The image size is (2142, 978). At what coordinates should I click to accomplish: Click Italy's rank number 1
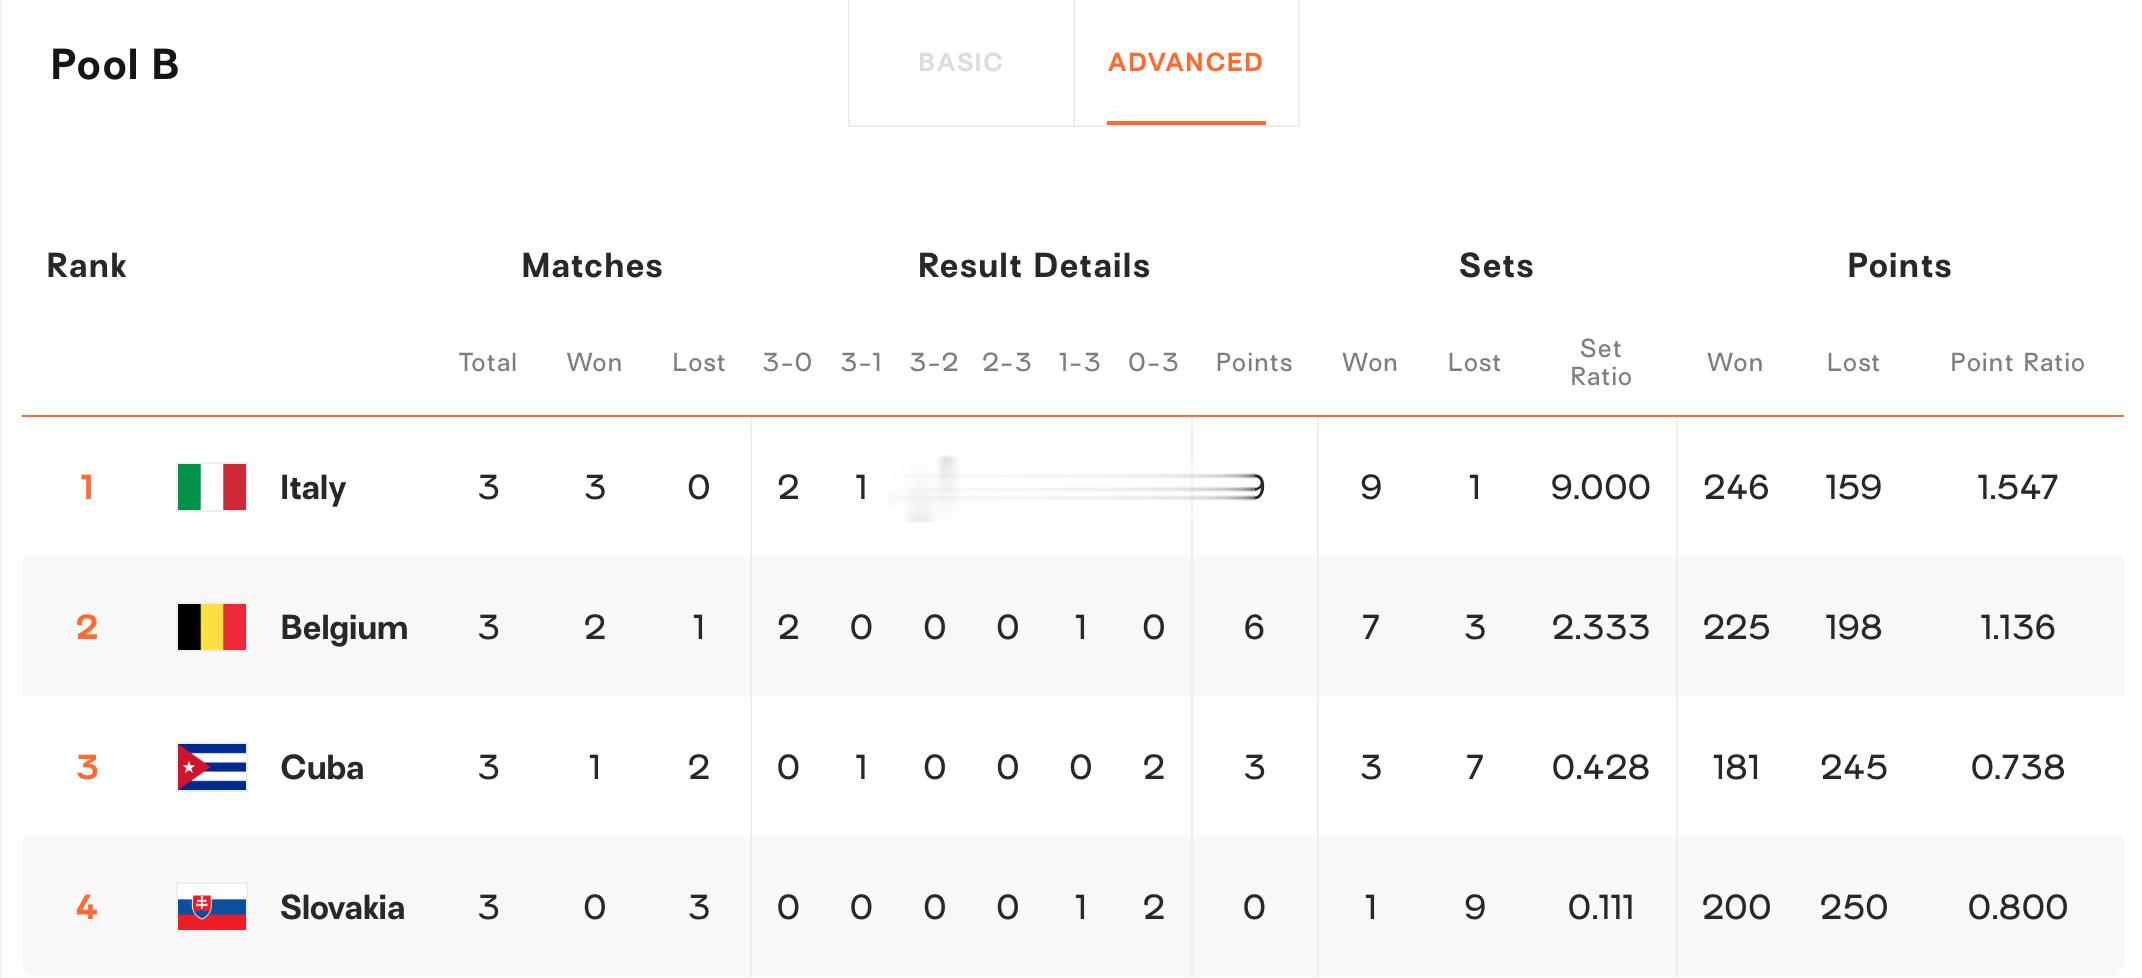87,487
